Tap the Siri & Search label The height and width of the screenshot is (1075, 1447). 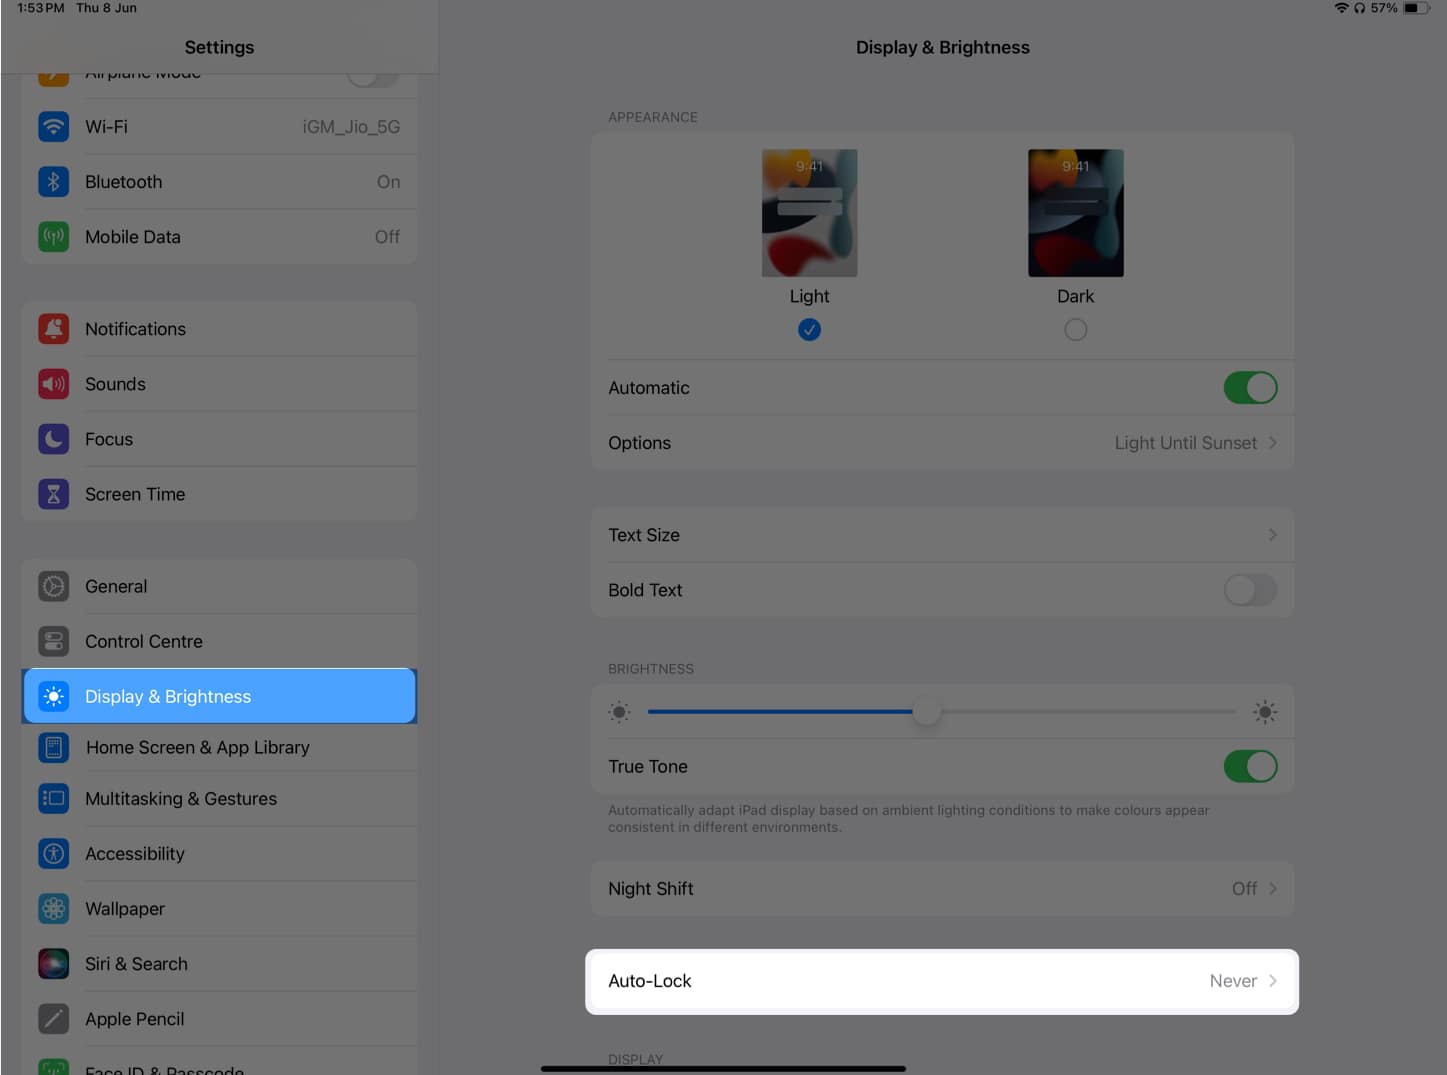[x=136, y=964]
